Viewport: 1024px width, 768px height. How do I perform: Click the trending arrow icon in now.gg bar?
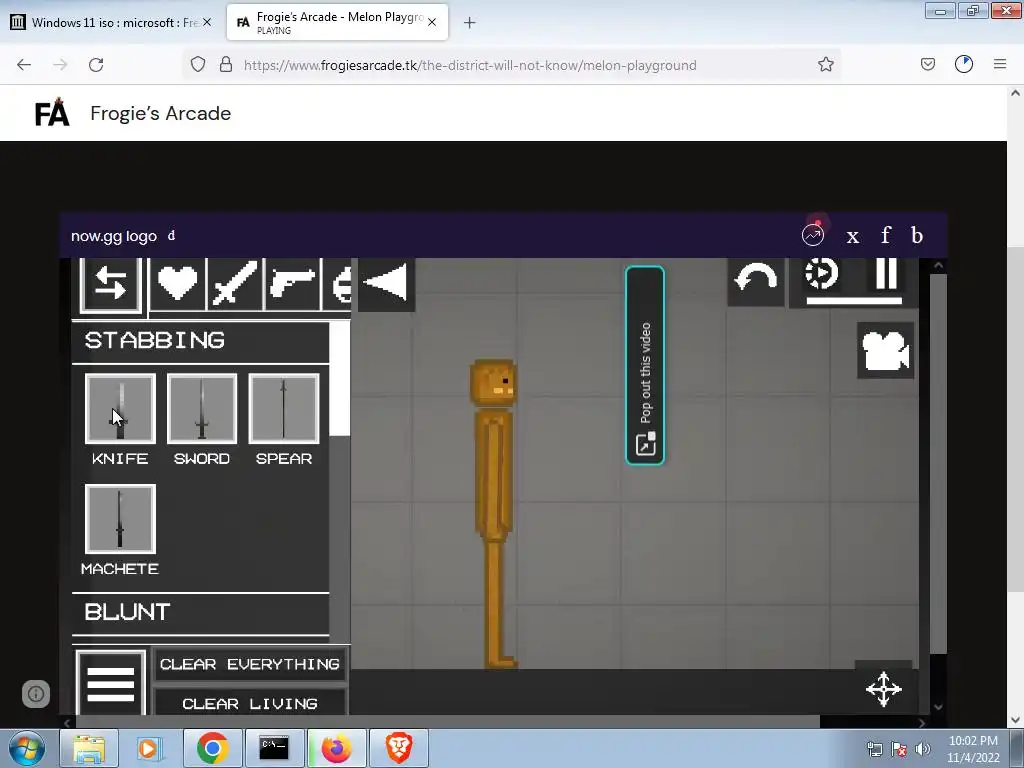tap(813, 235)
